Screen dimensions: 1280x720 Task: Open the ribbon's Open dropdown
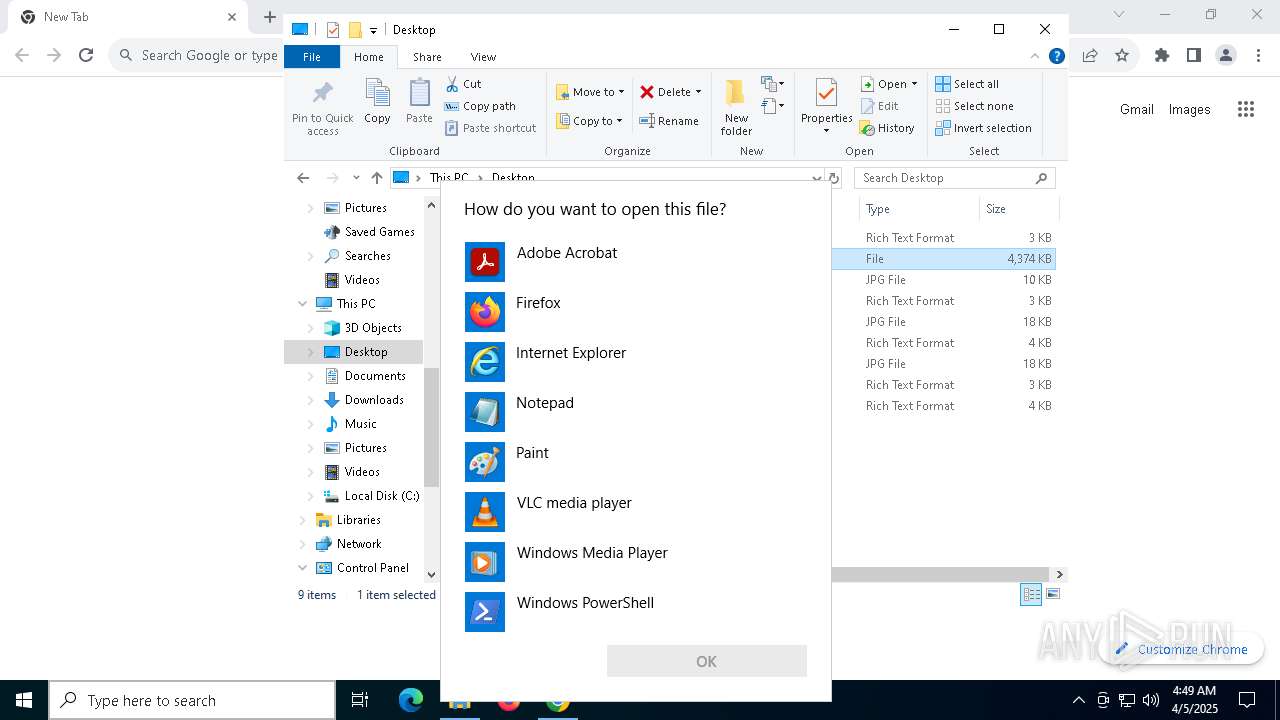pos(889,84)
